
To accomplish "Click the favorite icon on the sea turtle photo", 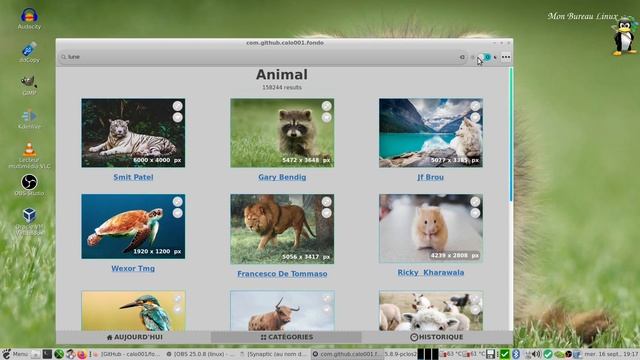I will tap(177, 213).
